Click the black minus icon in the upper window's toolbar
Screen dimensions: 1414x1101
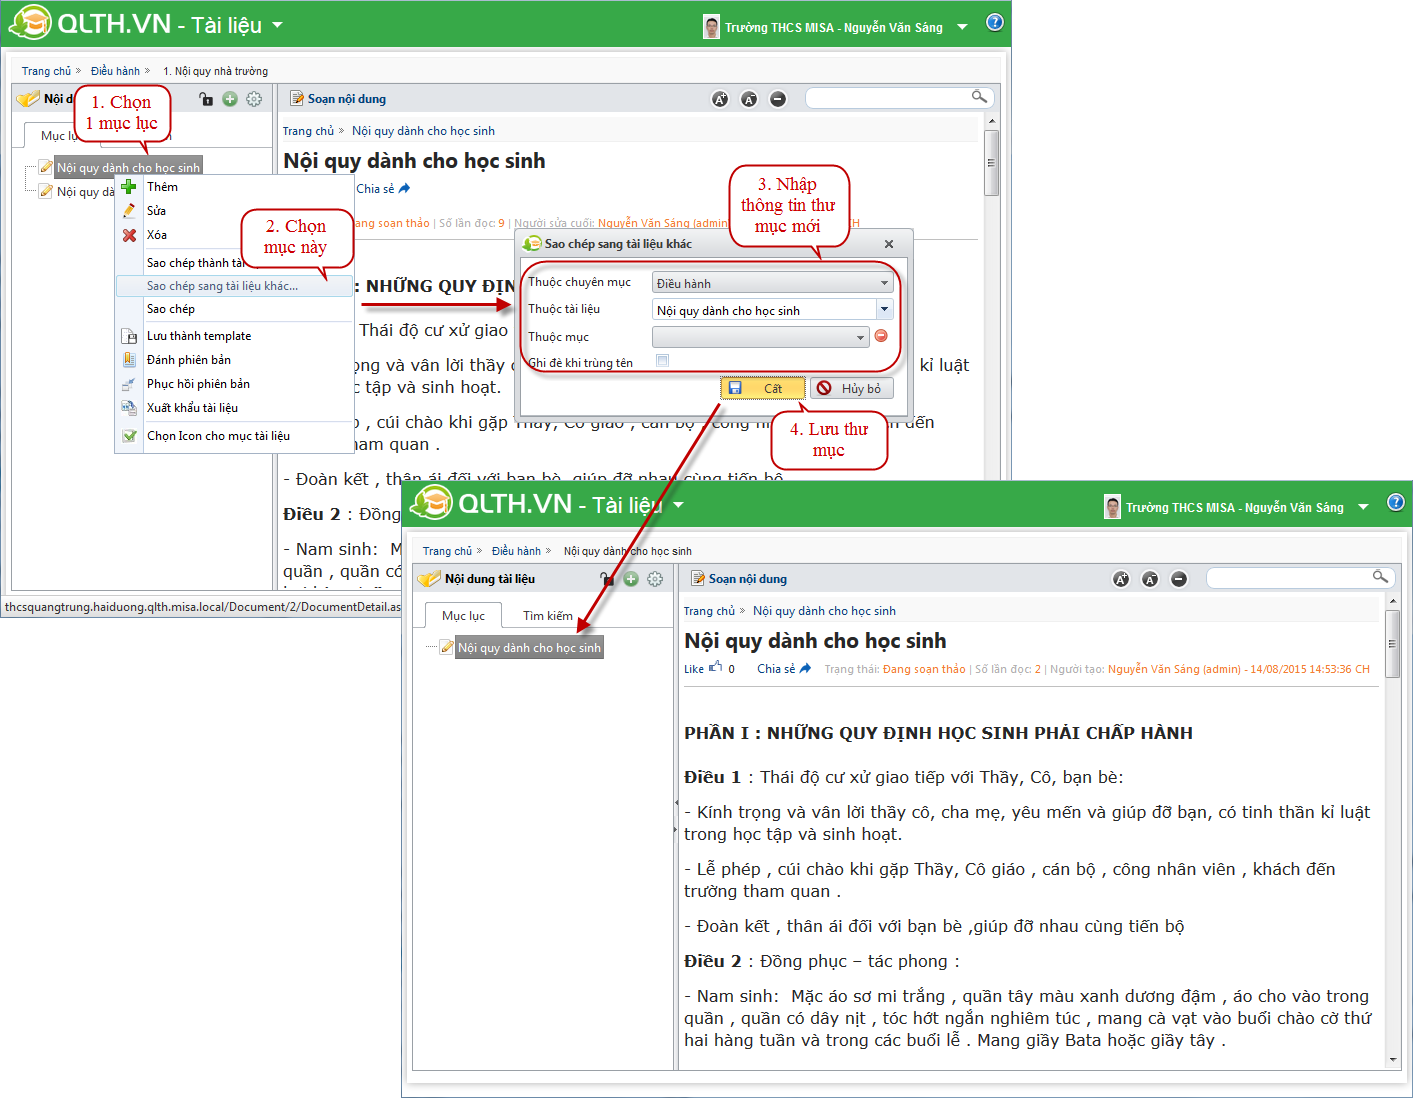point(778,99)
